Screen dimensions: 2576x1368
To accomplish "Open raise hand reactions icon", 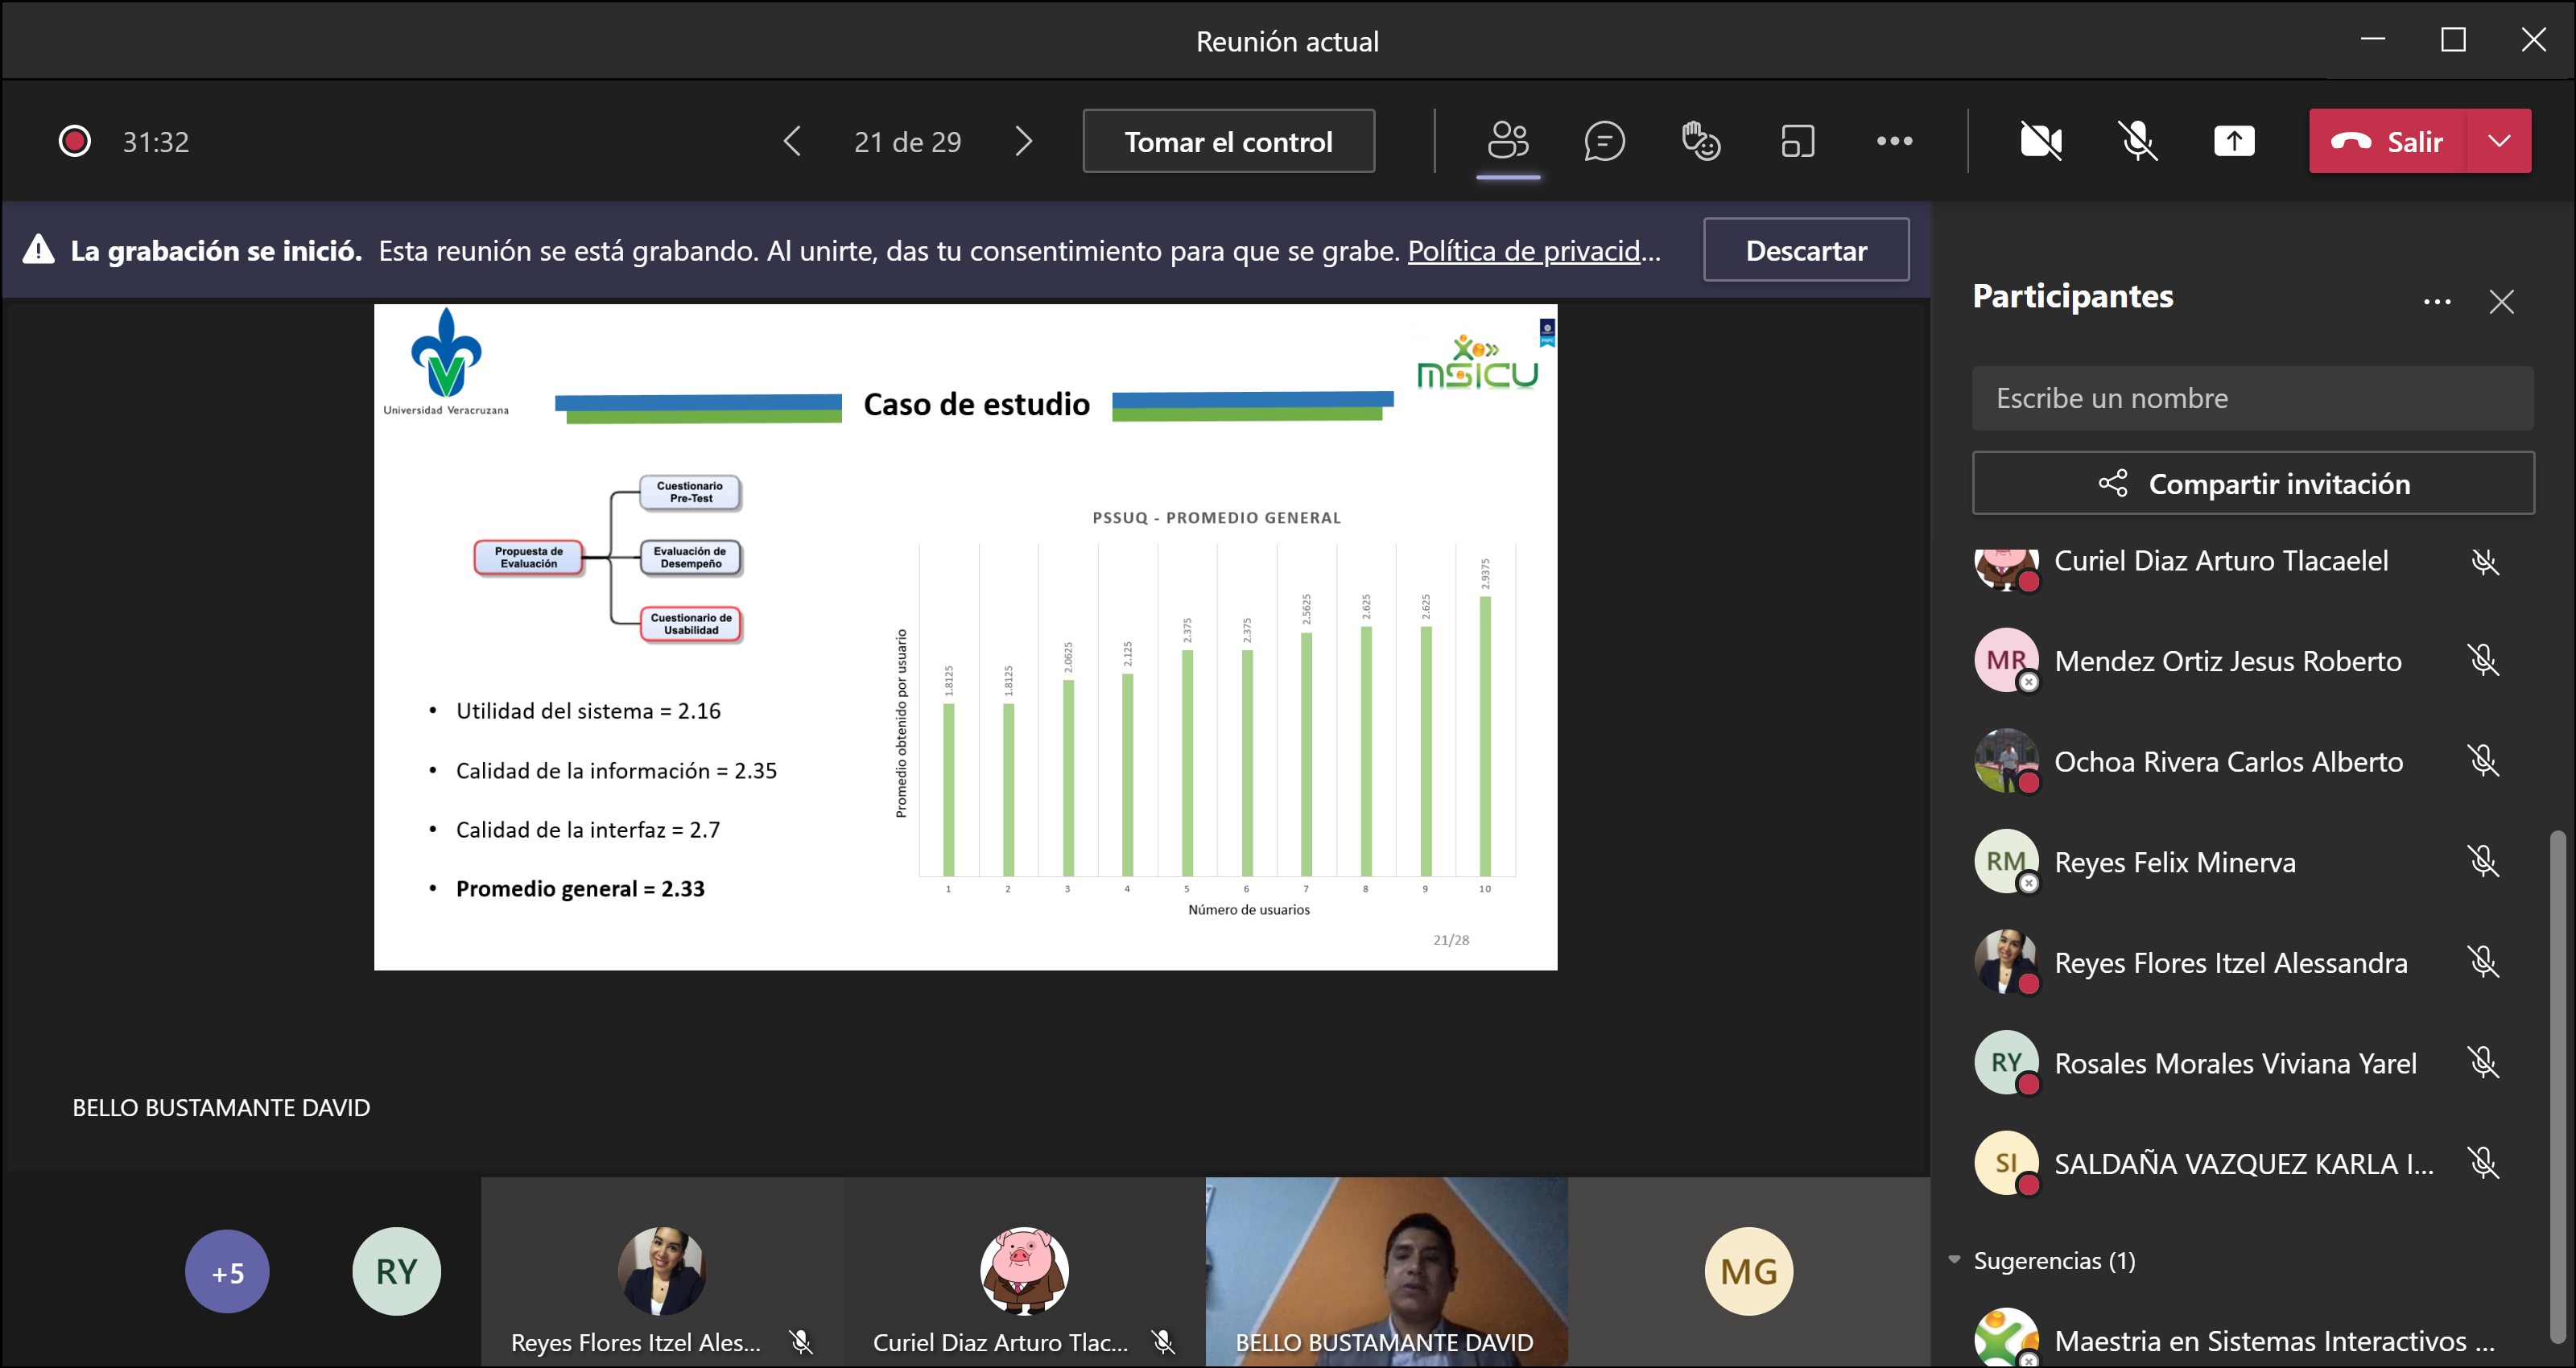I will (1700, 141).
